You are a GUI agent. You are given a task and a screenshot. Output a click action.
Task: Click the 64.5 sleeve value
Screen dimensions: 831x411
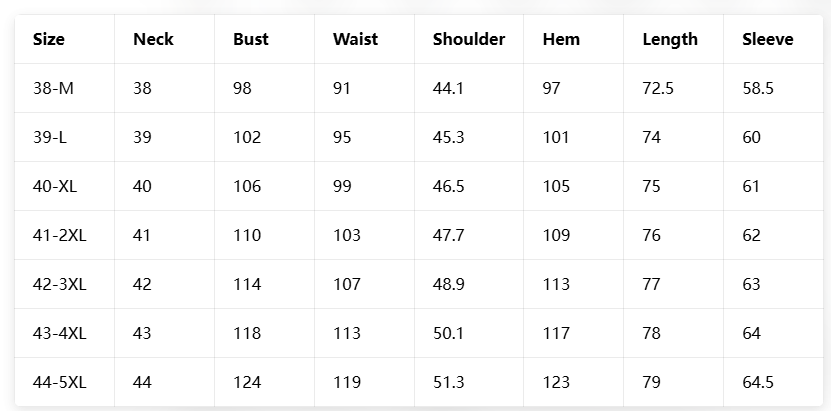tap(758, 382)
